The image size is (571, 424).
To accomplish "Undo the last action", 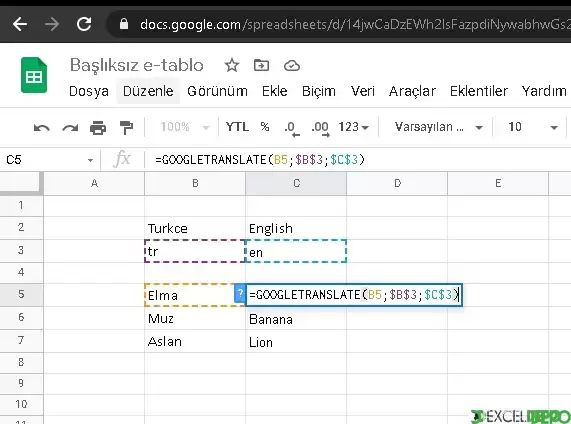I will point(42,127).
